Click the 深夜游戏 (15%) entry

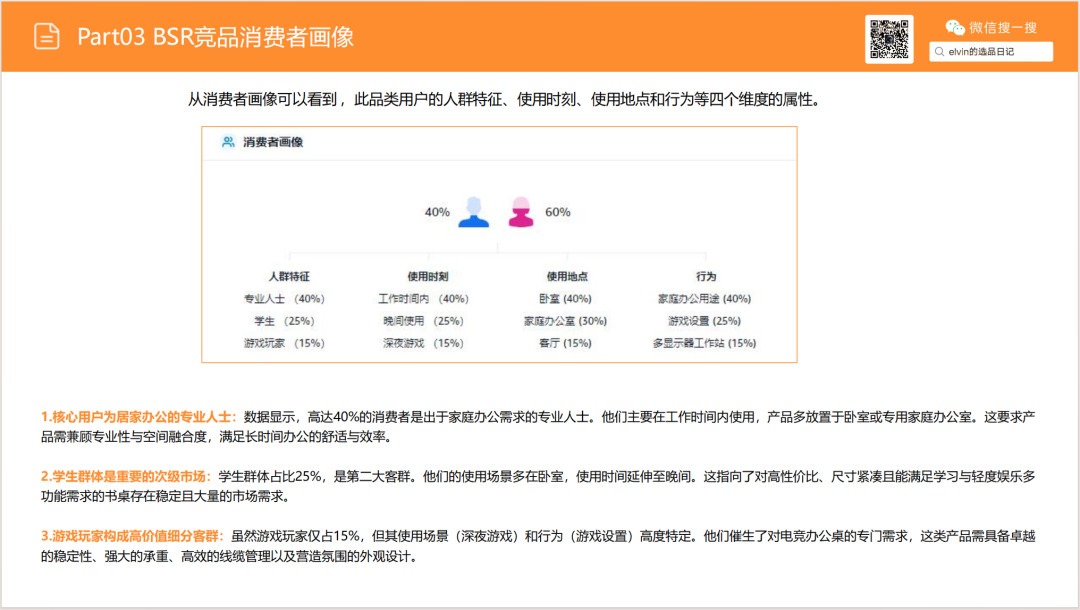[x=422, y=343]
